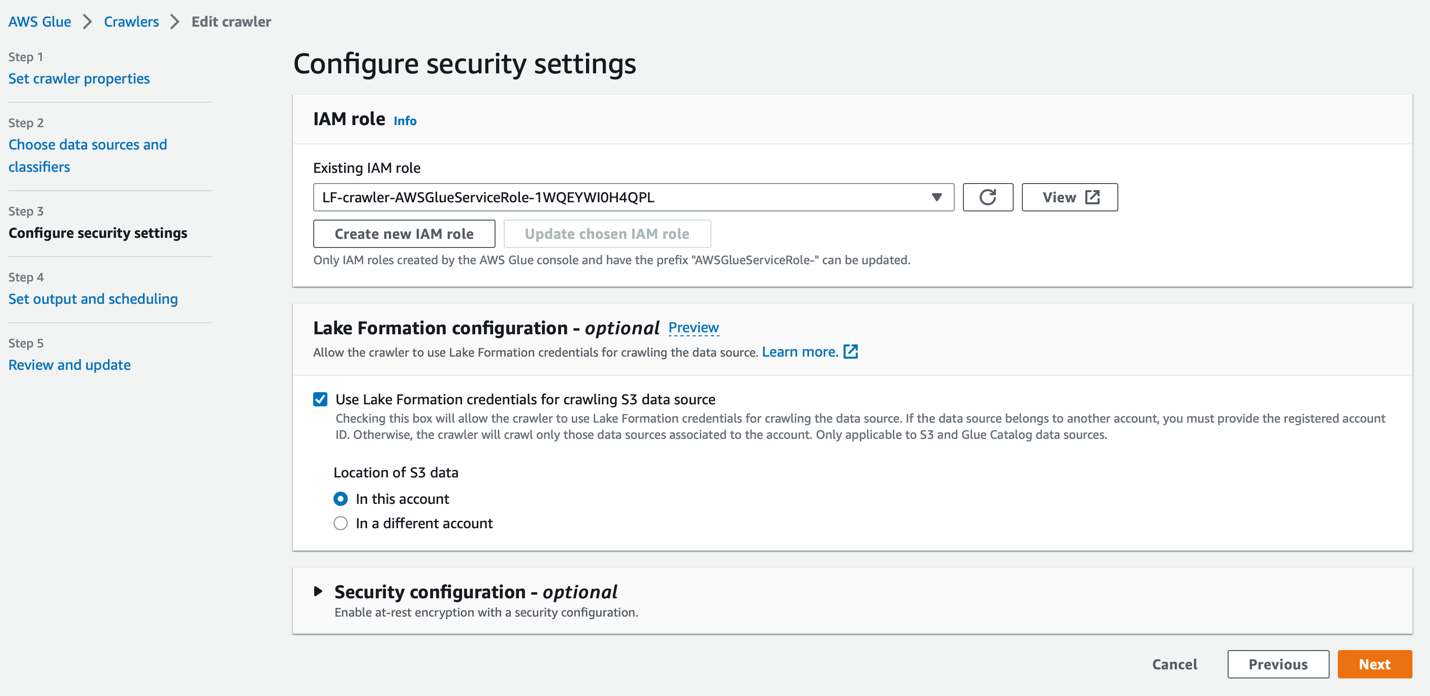Go to the Crawlers breadcrumb
Screen dimensions: 1430x696
pyautogui.click(x=131, y=22)
